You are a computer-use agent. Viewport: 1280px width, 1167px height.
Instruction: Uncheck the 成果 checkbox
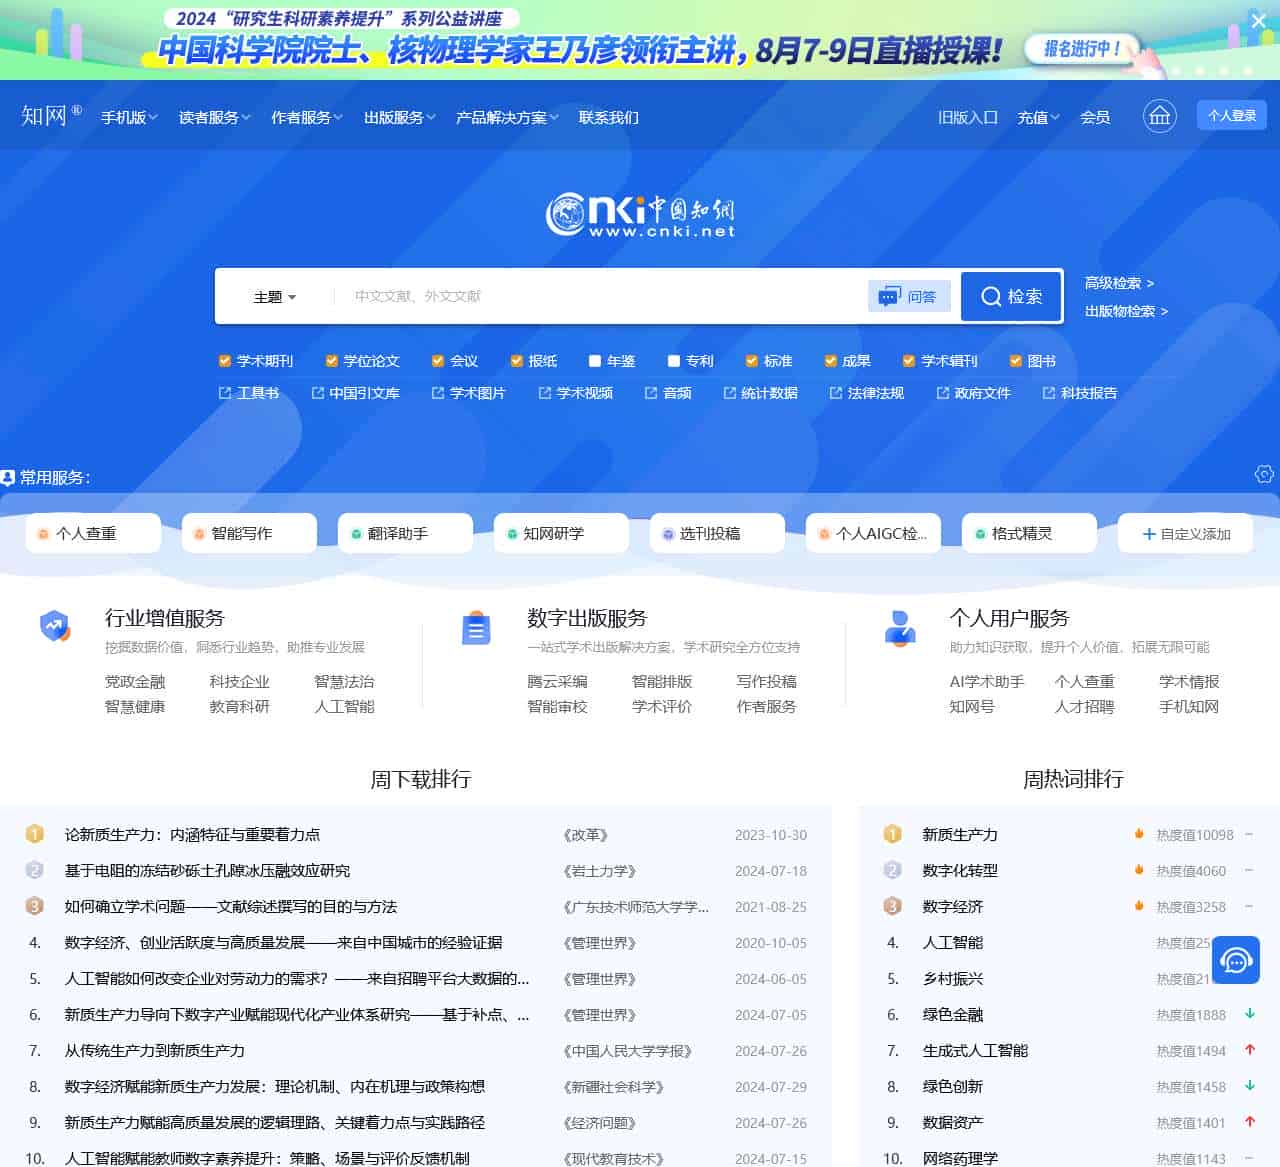pos(831,361)
